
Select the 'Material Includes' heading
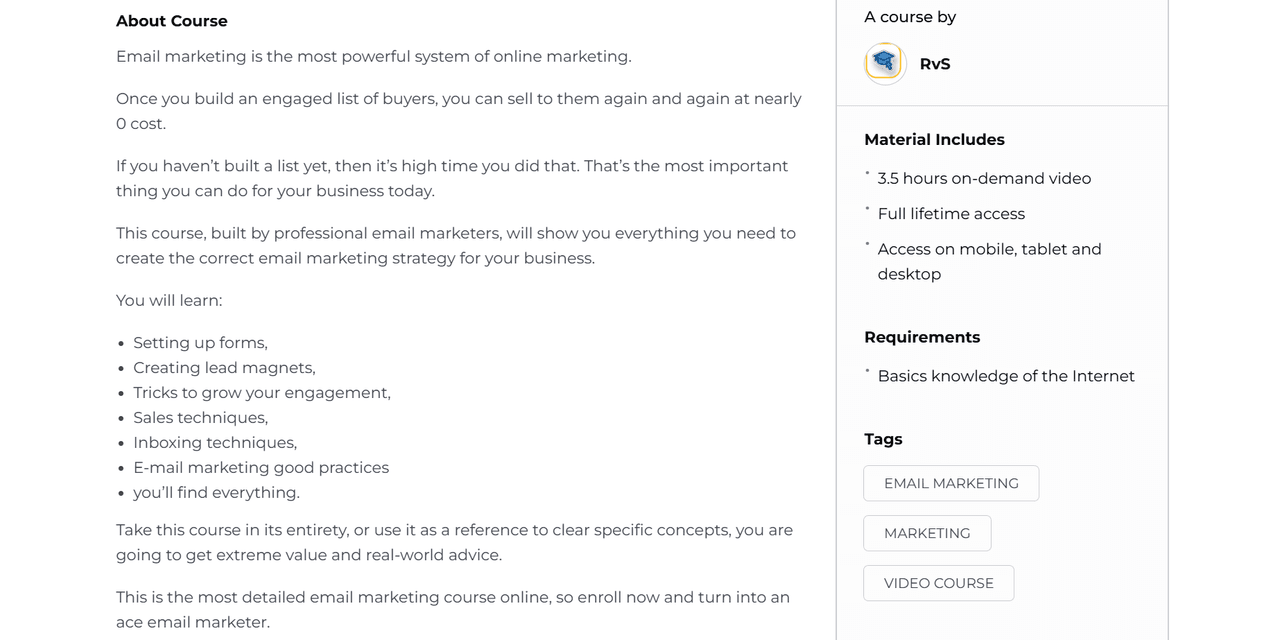[x=934, y=139]
